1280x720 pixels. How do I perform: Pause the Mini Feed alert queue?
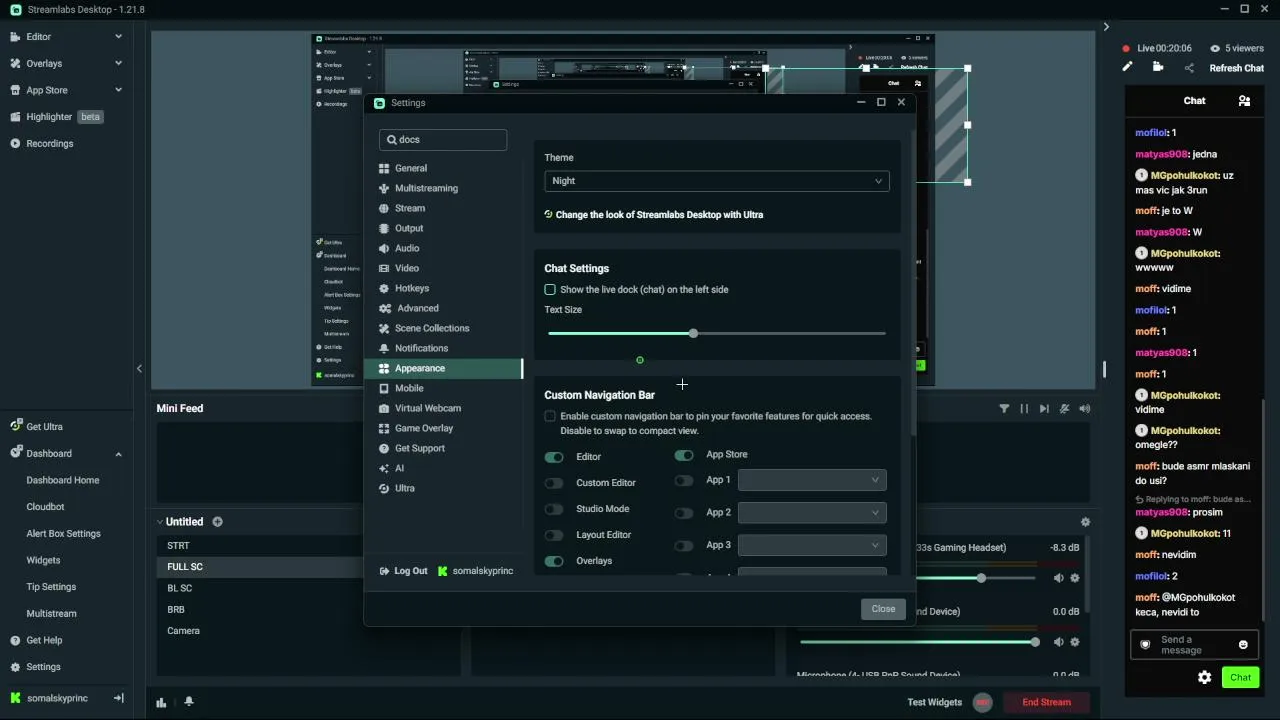(x=1024, y=408)
